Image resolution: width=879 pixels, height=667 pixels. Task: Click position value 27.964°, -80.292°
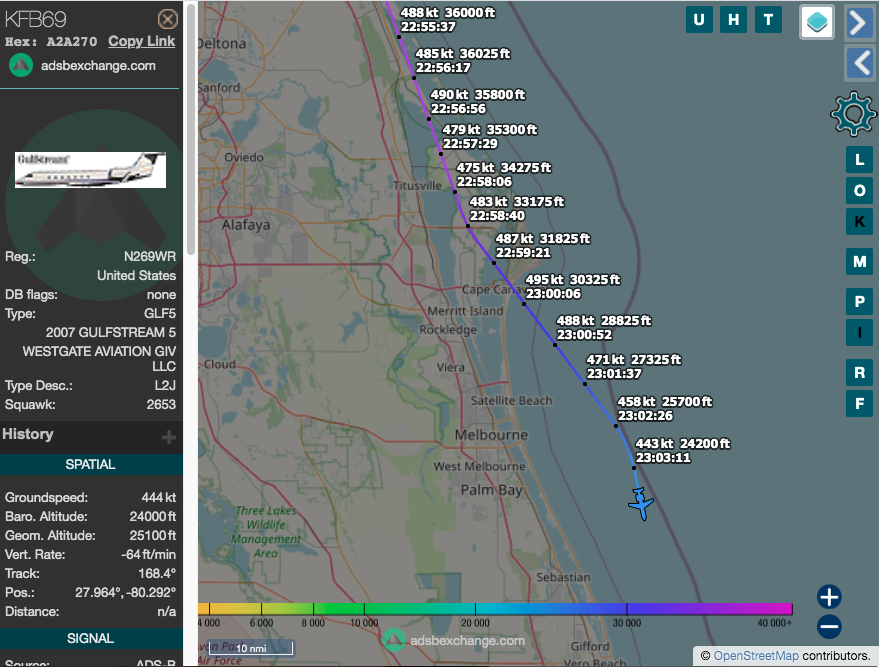(126, 593)
